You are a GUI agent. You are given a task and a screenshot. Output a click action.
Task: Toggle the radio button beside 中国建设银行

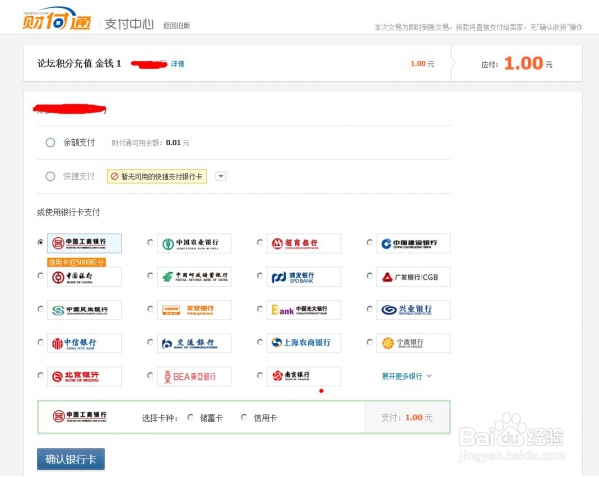[369, 242]
